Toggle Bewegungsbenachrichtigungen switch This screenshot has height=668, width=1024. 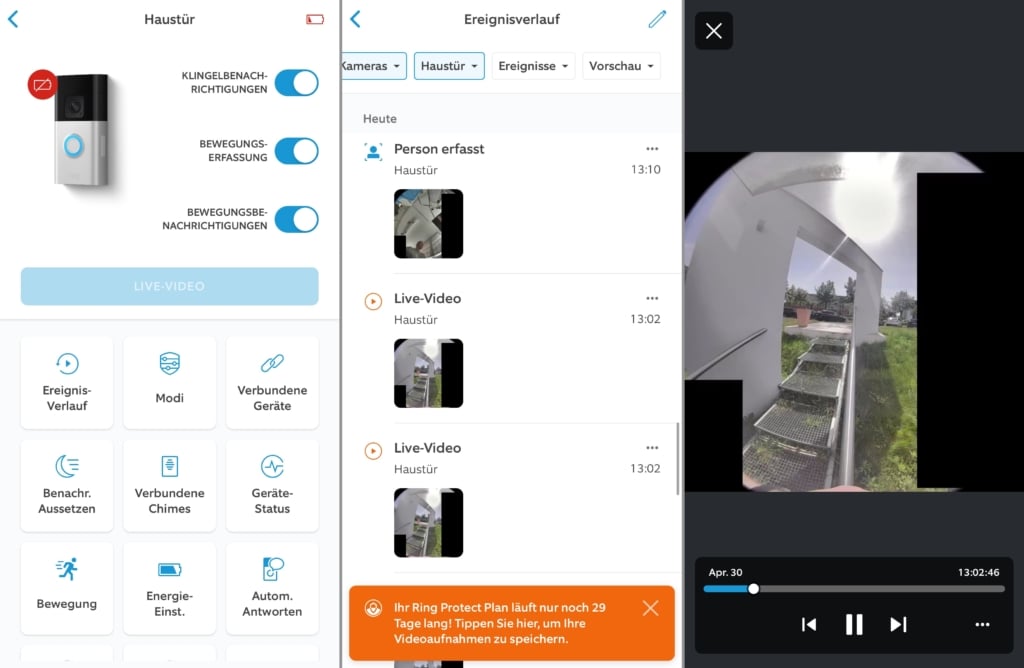click(296, 219)
